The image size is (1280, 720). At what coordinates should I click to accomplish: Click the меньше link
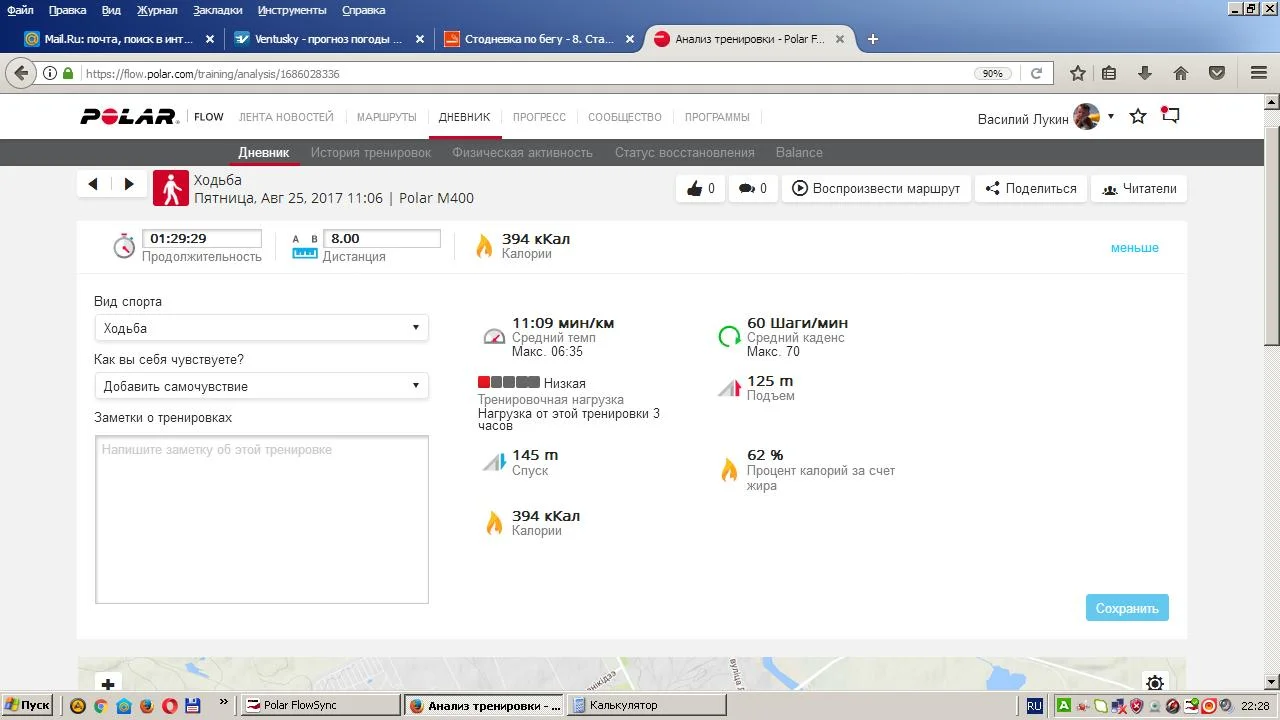click(1134, 248)
